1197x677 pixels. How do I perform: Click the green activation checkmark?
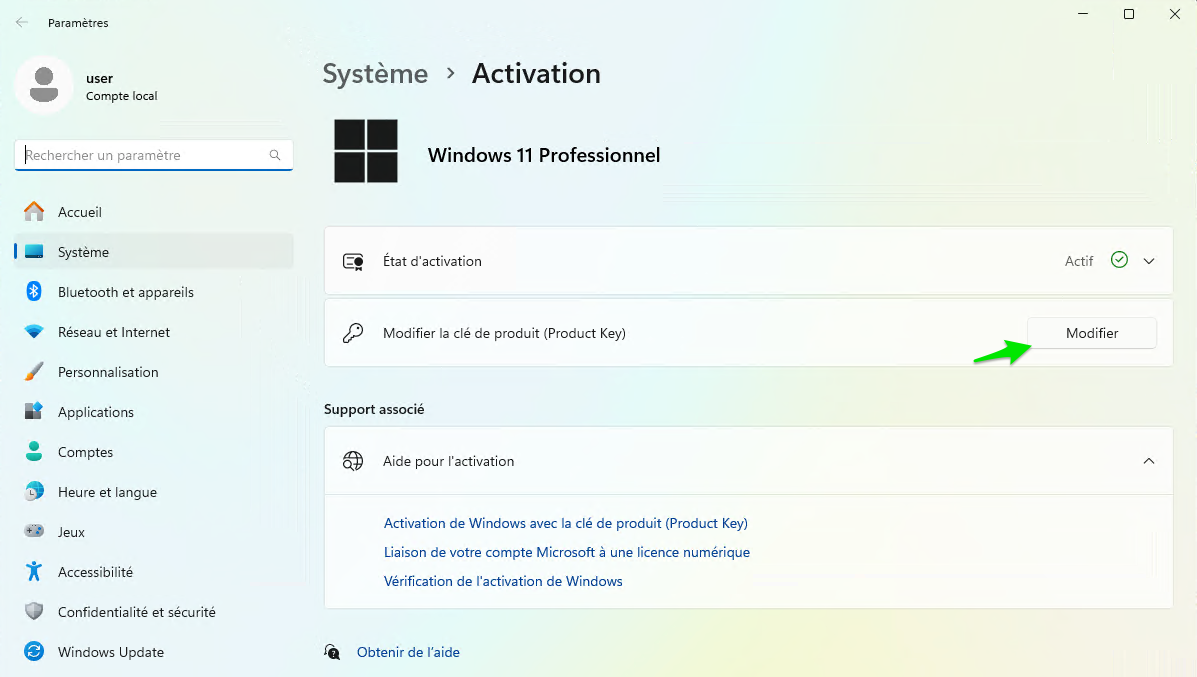click(1119, 260)
